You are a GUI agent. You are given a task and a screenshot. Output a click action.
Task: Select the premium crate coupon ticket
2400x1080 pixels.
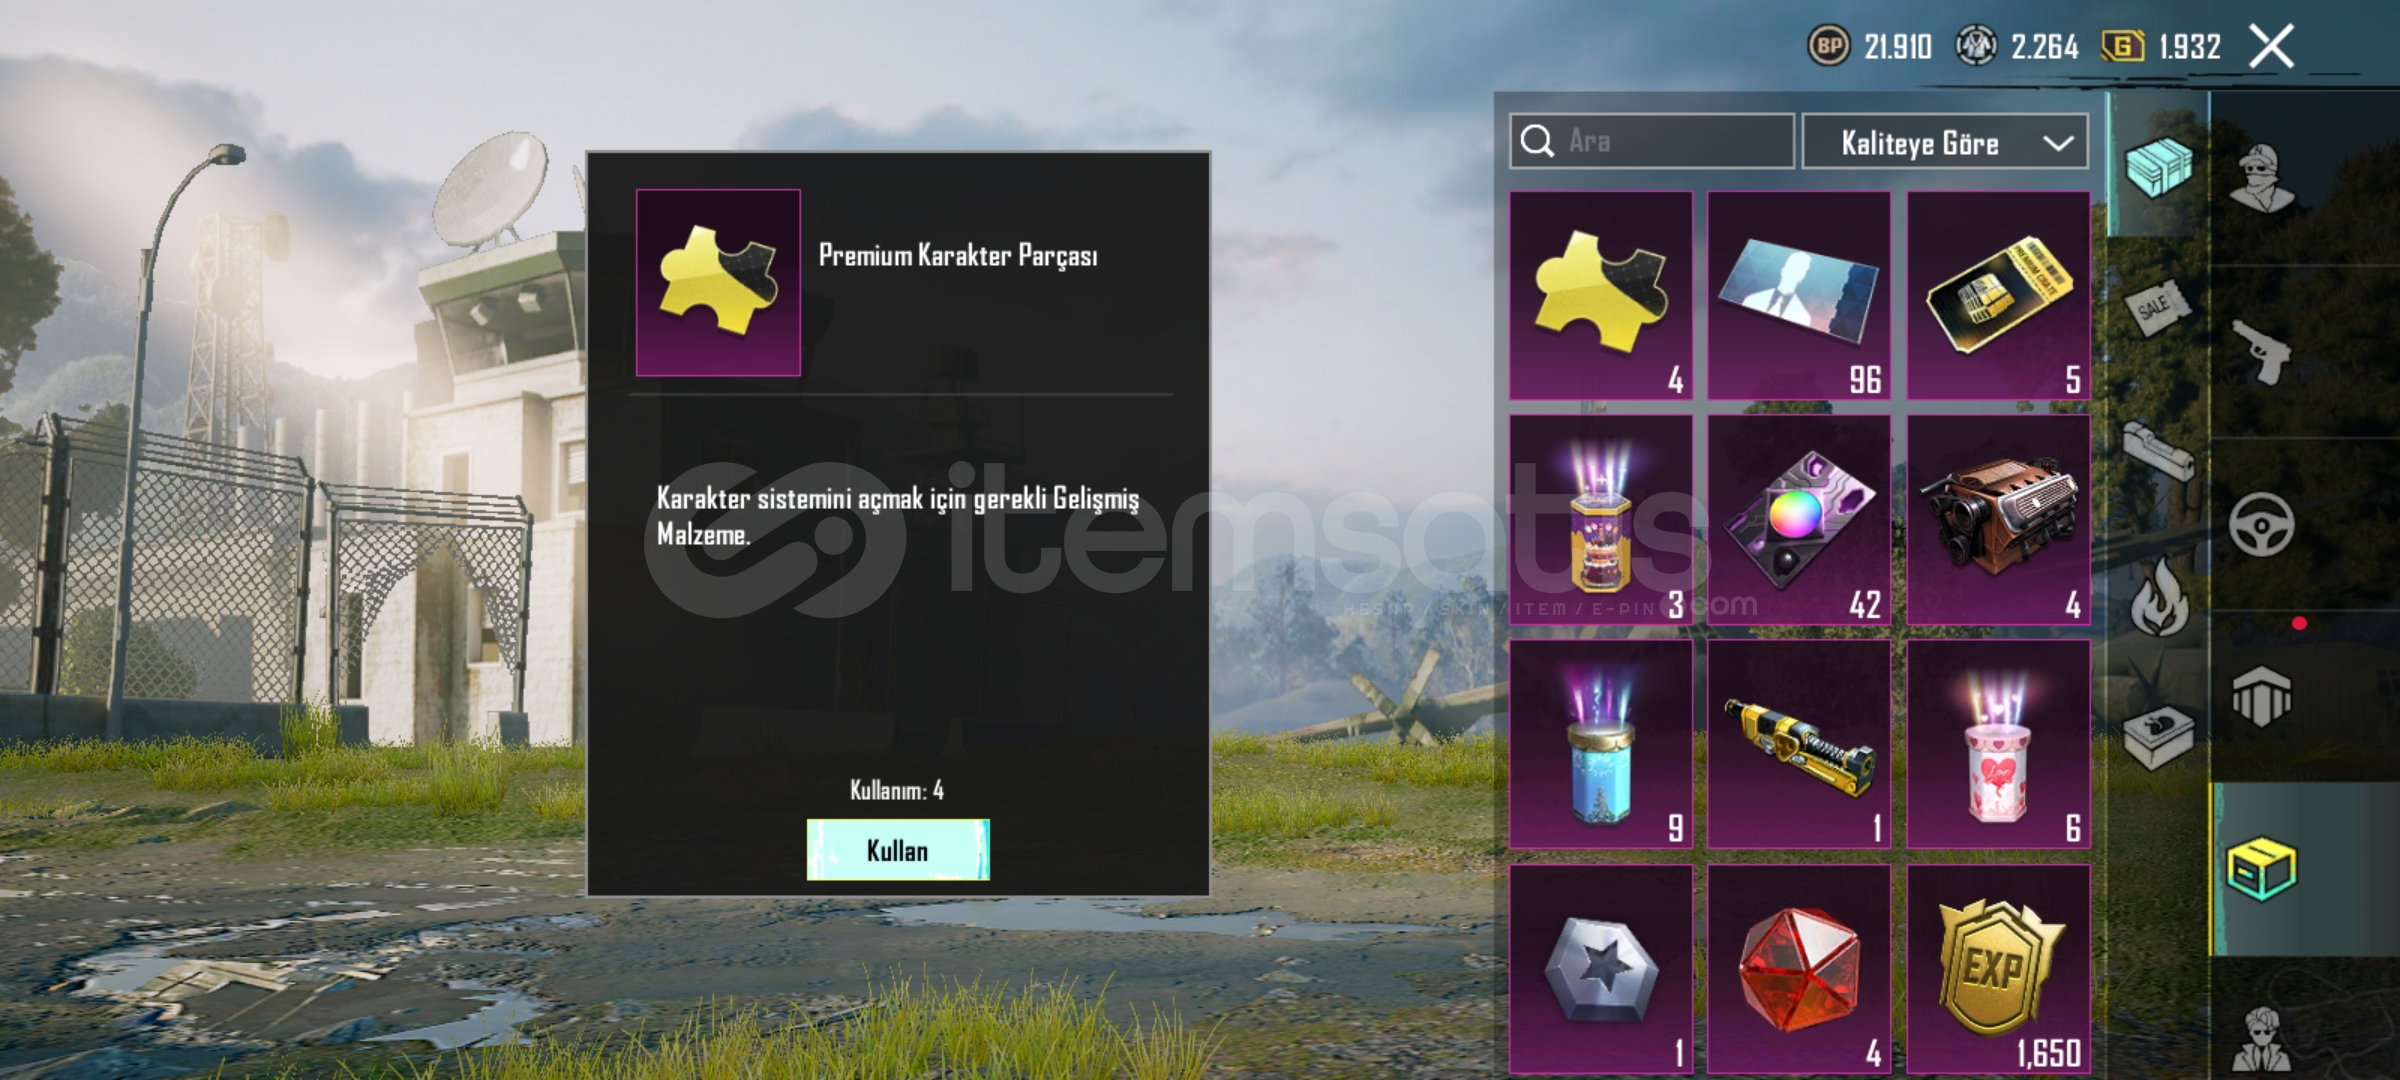pyautogui.click(x=1998, y=295)
